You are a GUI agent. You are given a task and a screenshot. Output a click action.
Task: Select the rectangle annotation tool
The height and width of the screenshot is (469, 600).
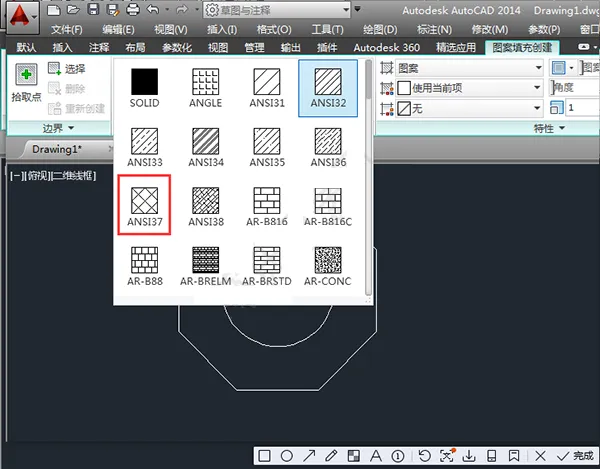[x=264, y=456]
